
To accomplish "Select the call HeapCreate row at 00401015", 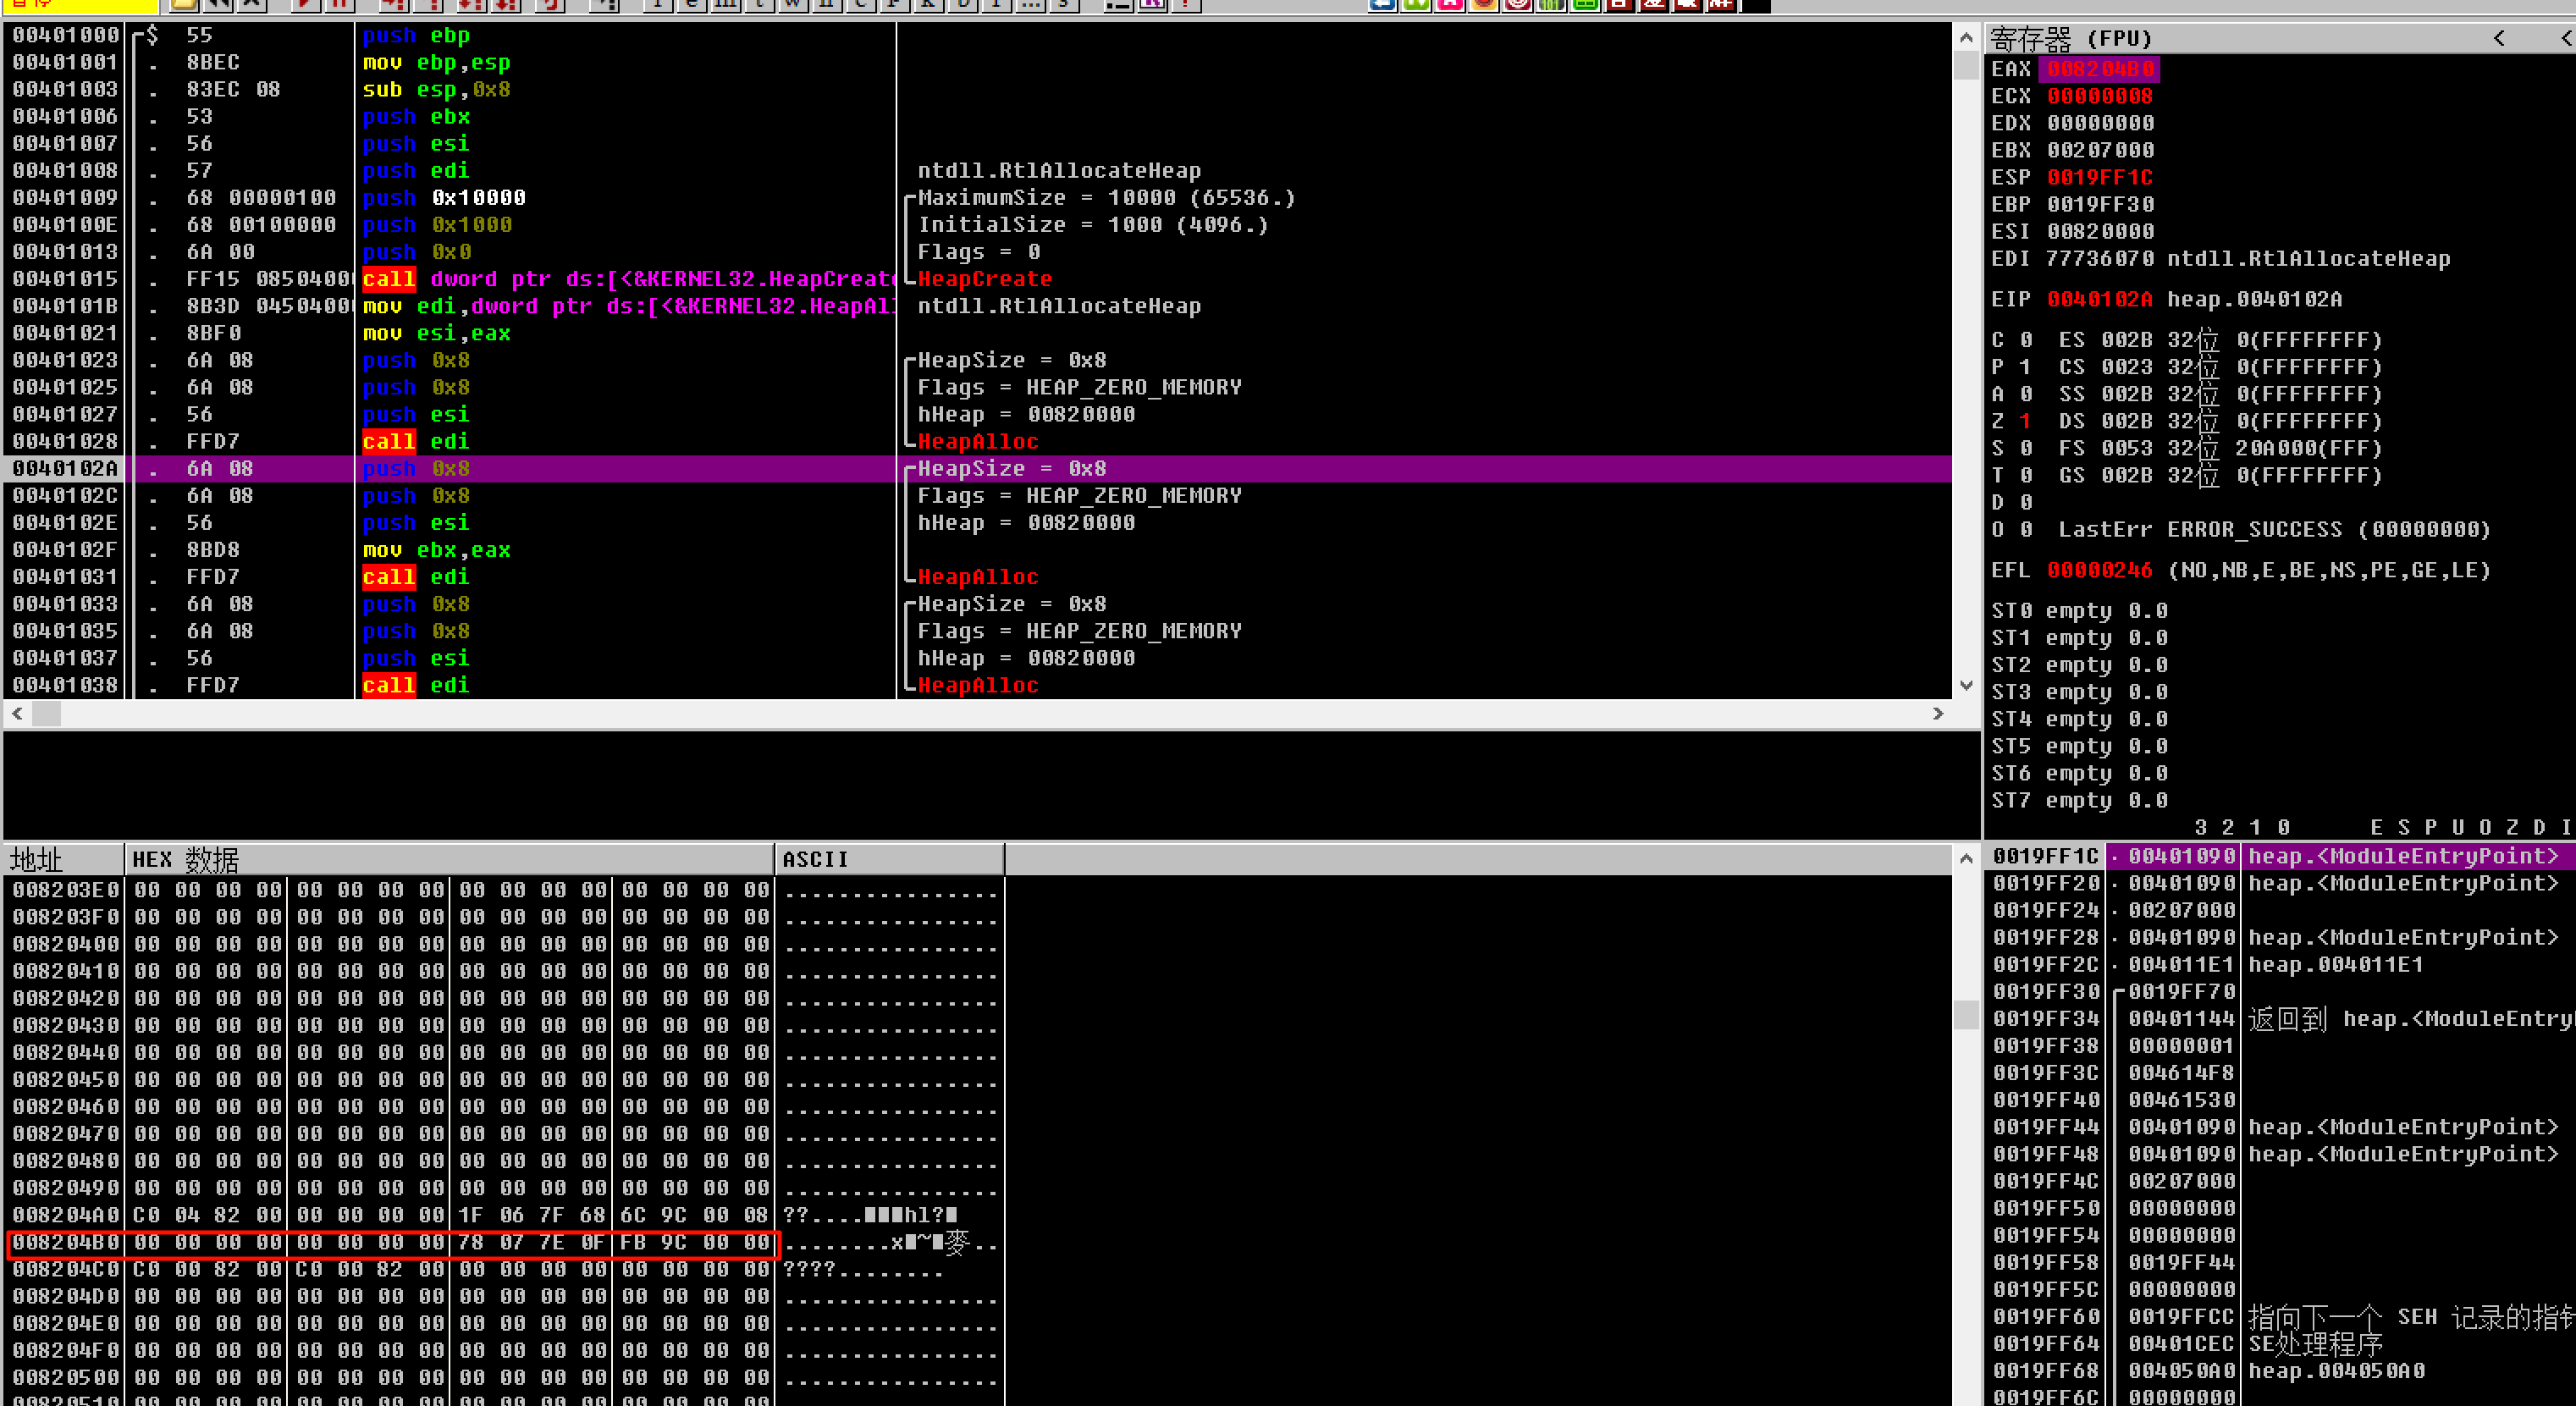I will tap(977, 279).
